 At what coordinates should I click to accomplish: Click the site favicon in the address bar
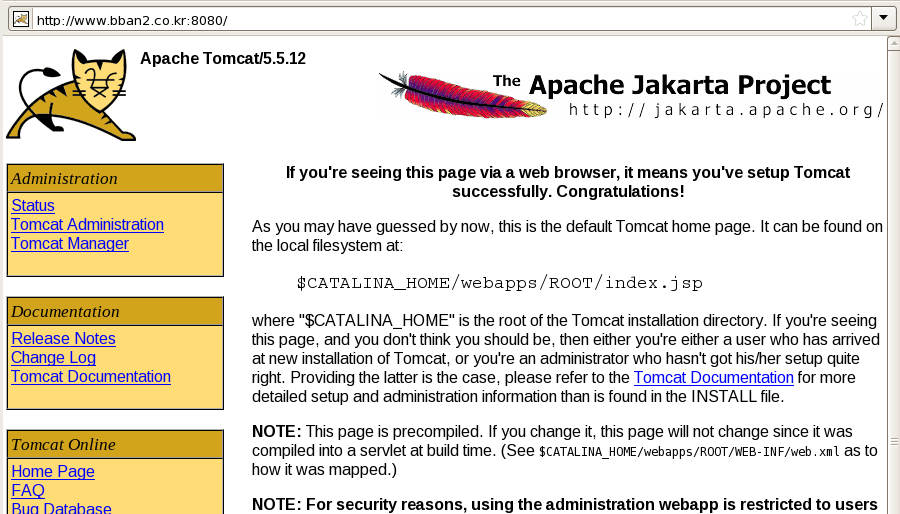21,20
